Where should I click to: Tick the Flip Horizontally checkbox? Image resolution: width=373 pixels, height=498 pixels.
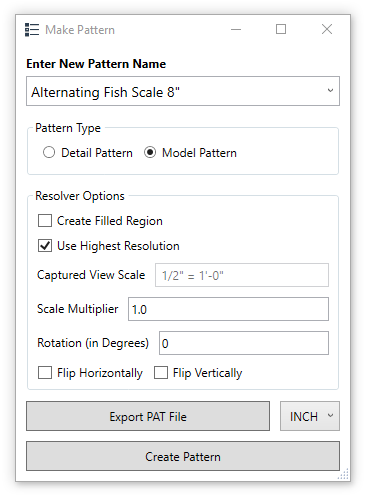45,373
